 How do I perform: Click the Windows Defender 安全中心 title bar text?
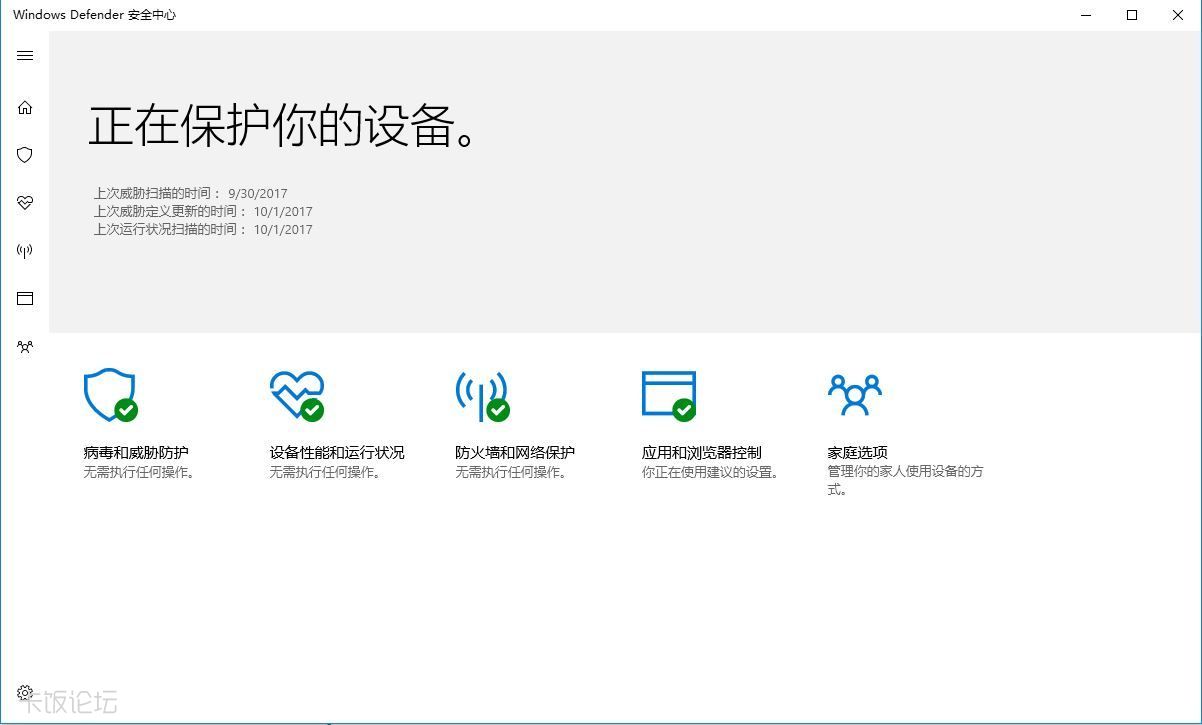pos(95,15)
